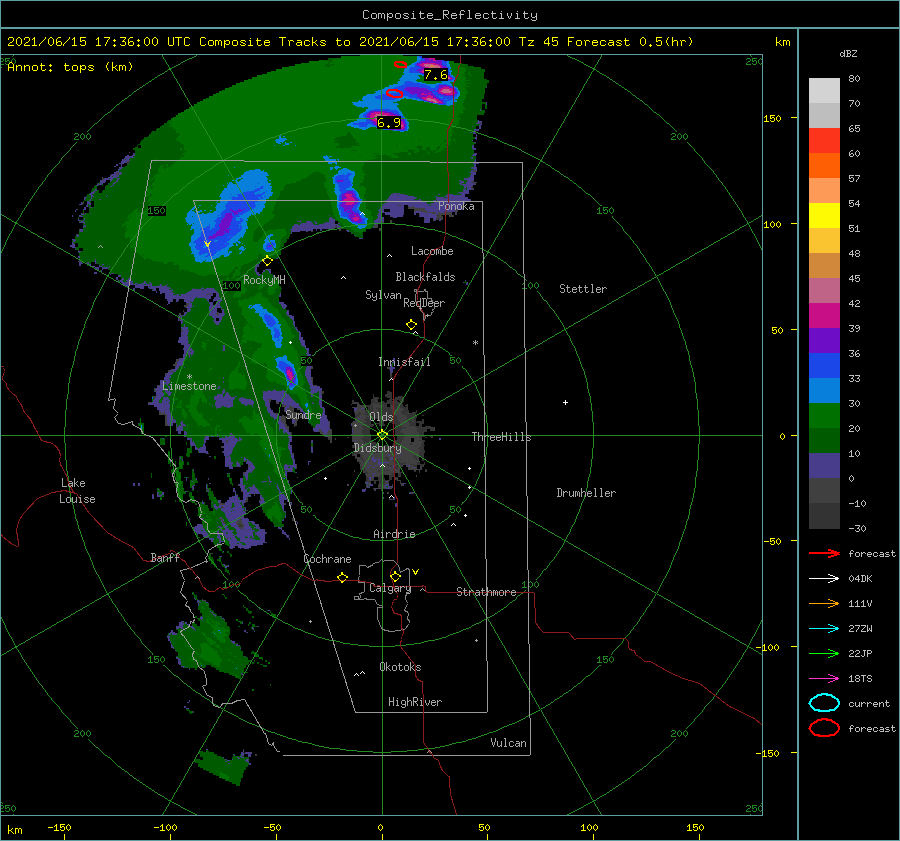Click the Blackfalds city label
The height and width of the screenshot is (841, 900).
[425, 277]
